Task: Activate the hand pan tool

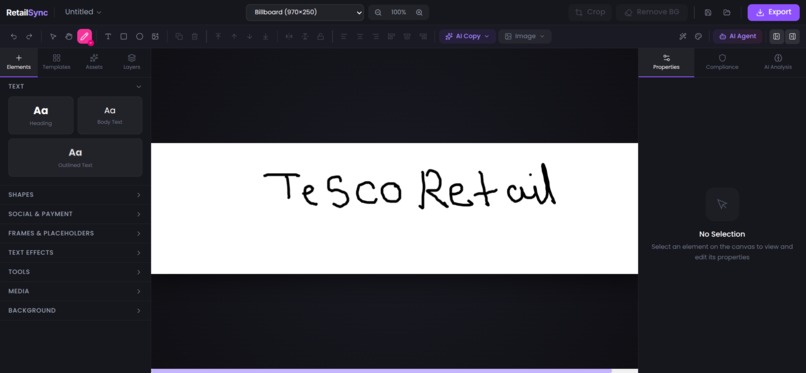Action: 69,36
